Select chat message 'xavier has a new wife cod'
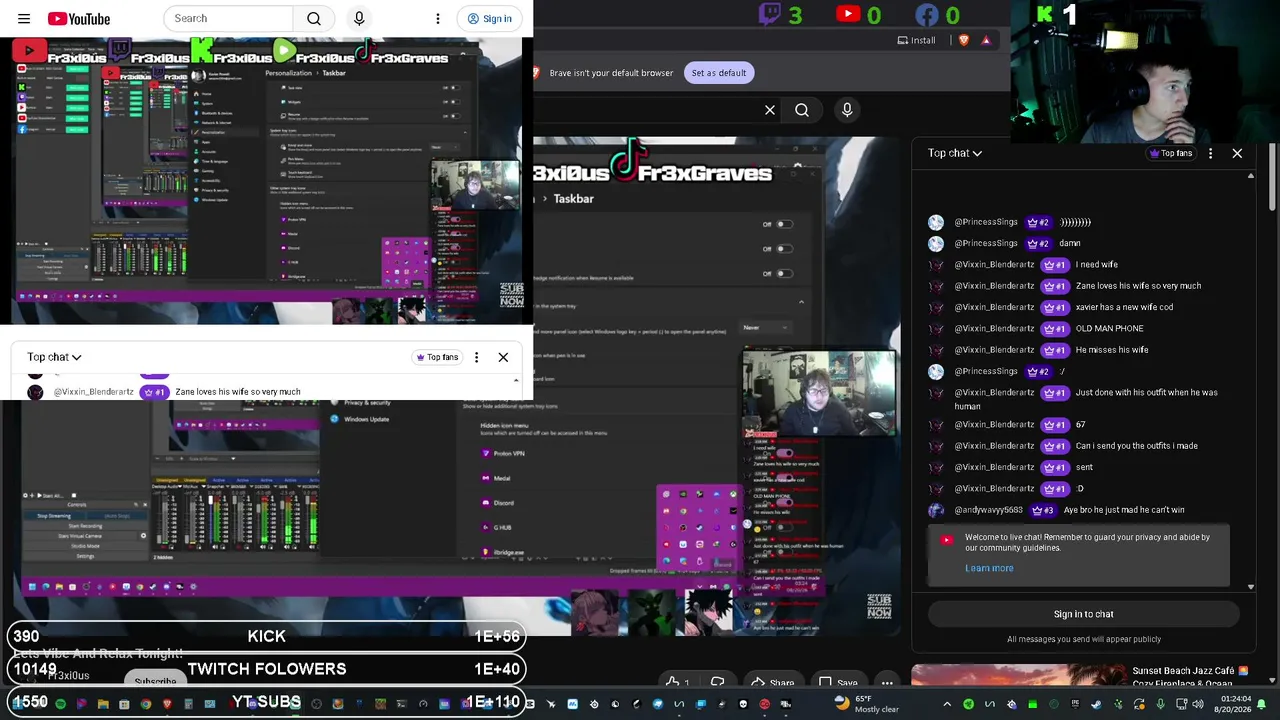The height and width of the screenshot is (720, 1280). 1124,307
